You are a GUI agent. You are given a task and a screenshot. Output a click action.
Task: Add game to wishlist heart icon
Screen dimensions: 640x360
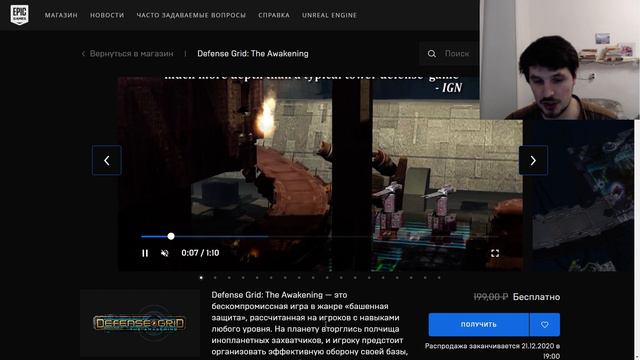[x=544, y=324]
